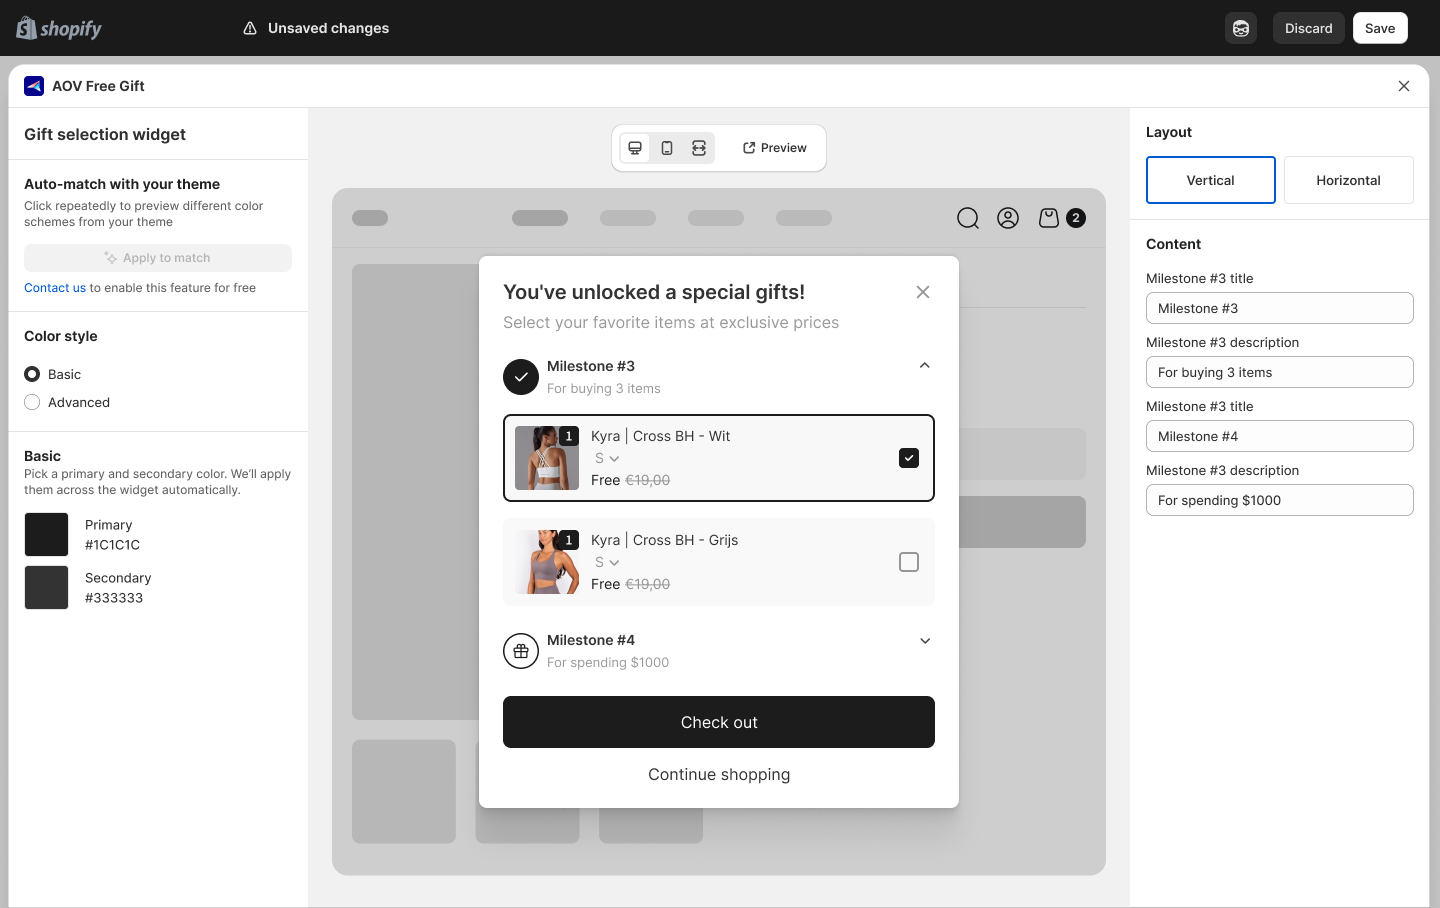
Task: Open the search icon in the preview
Action: tap(967, 217)
